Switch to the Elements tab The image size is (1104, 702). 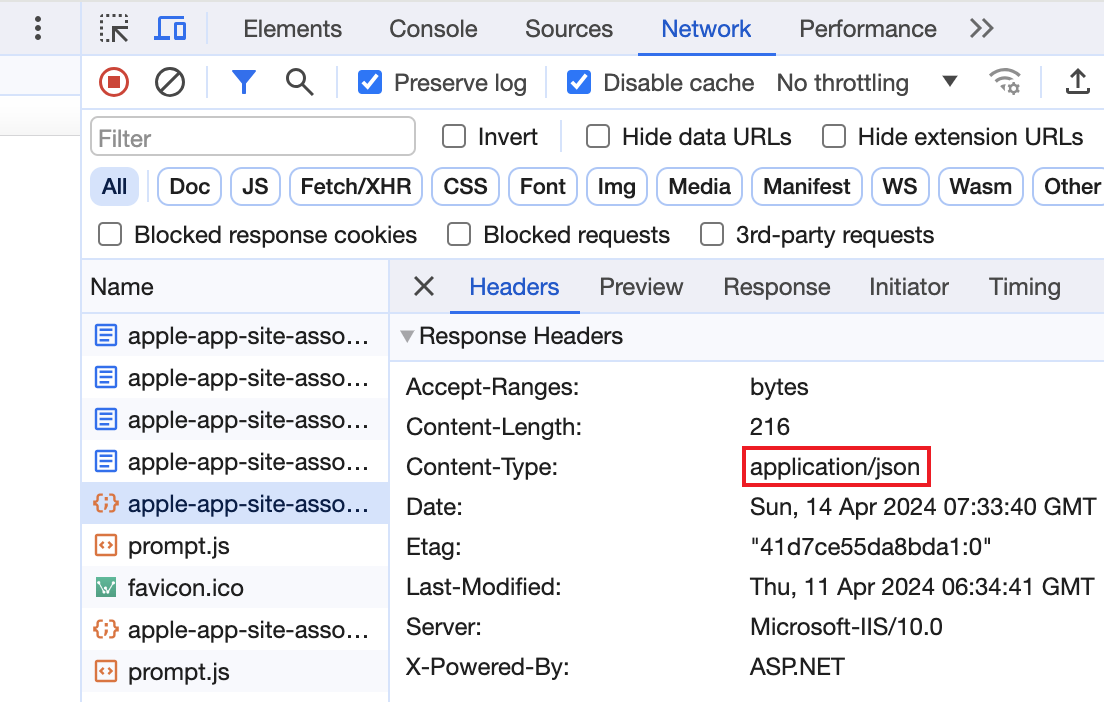(x=292, y=29)
